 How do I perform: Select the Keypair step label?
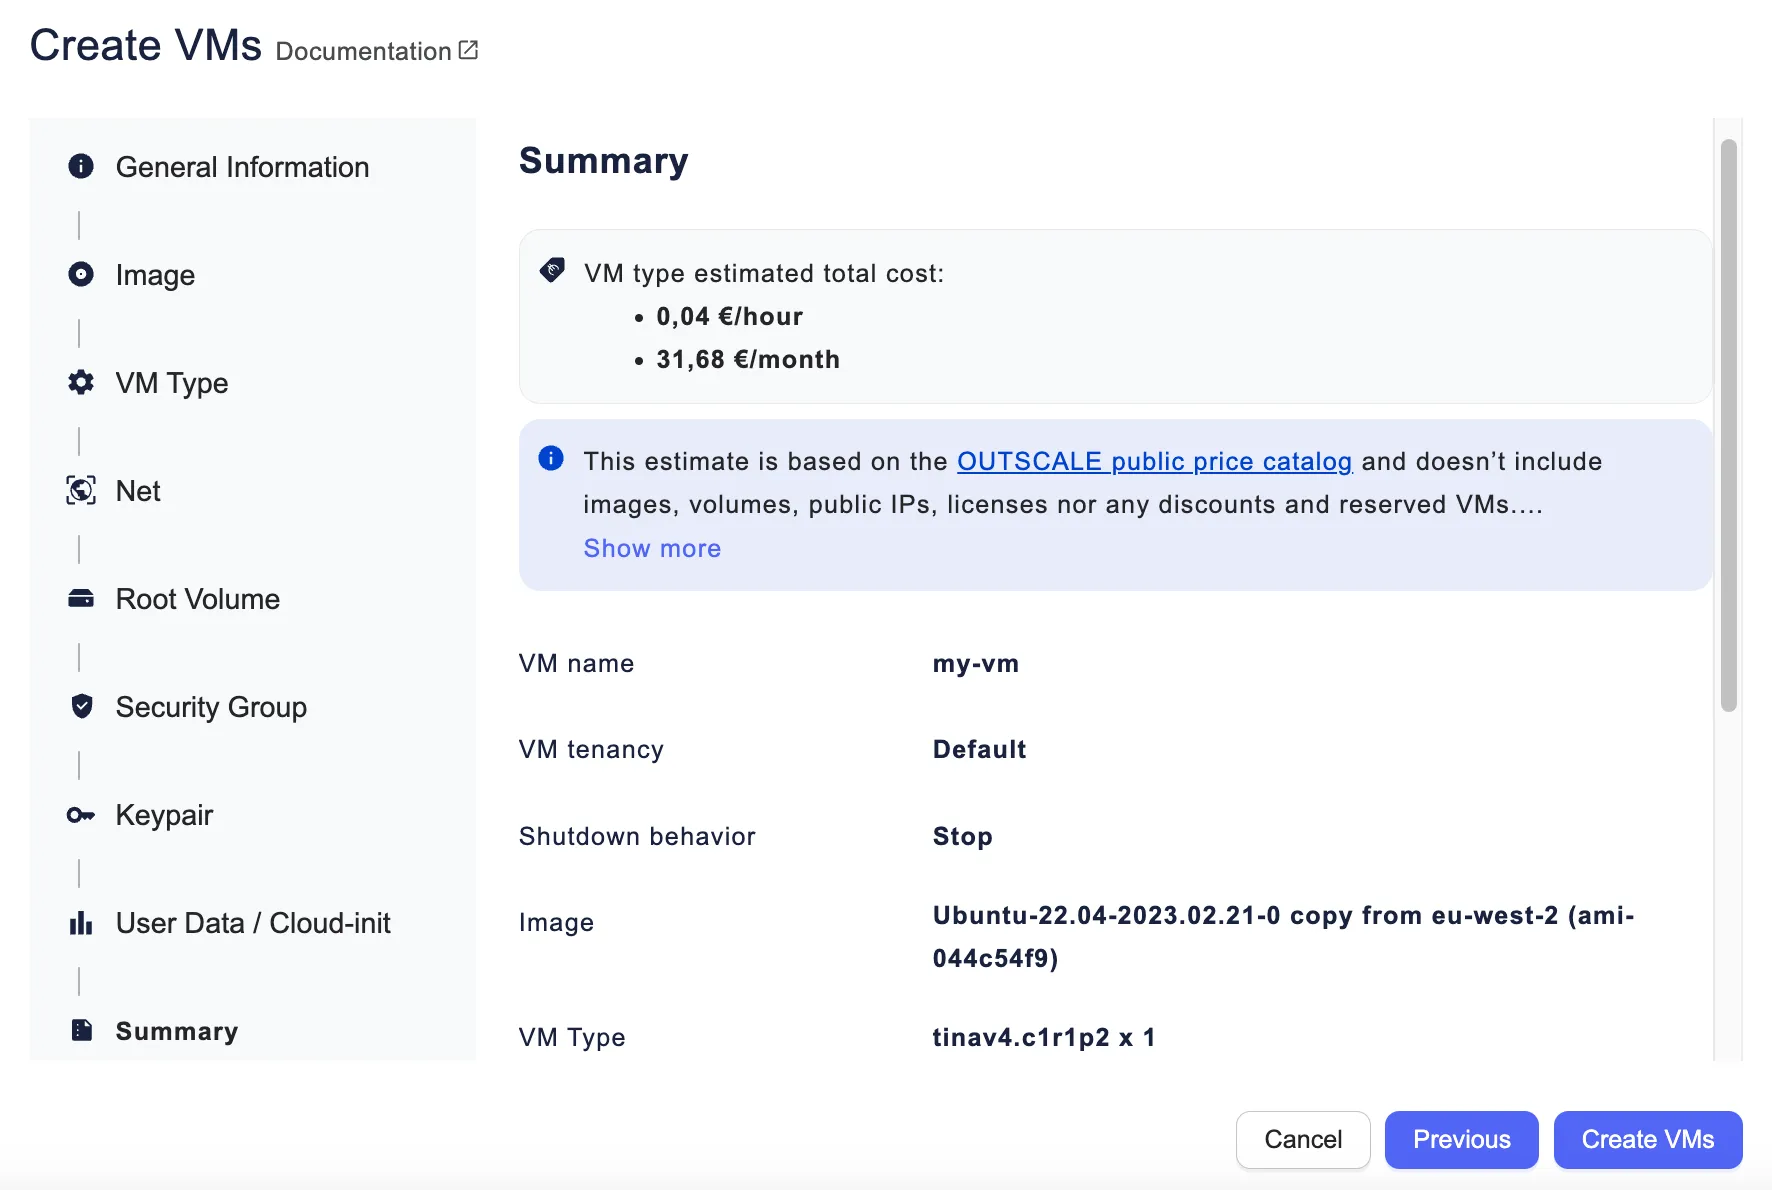point(164,815)
